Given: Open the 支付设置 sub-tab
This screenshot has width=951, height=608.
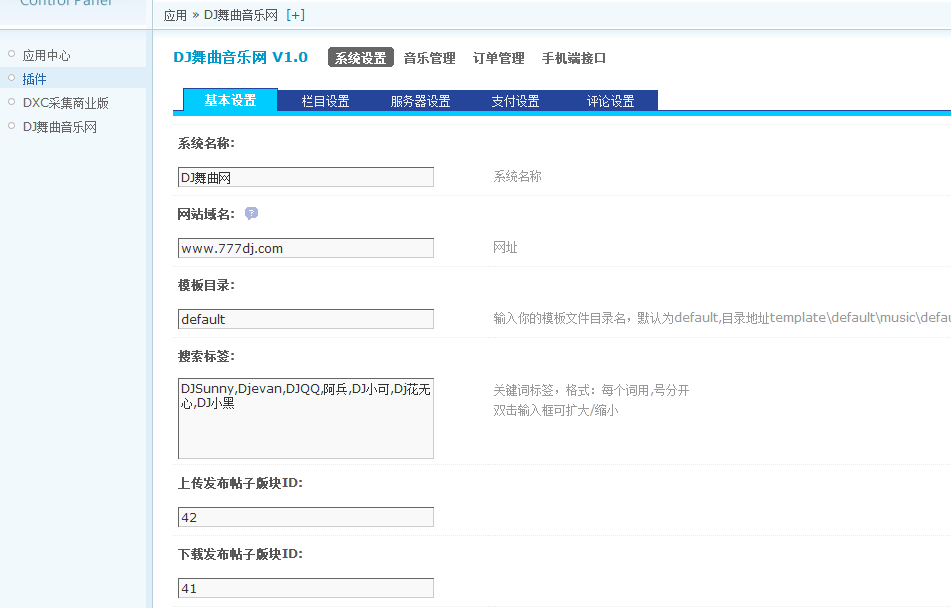Looking at the screenshot, I should pyautogui.click(x=517, y=100).
